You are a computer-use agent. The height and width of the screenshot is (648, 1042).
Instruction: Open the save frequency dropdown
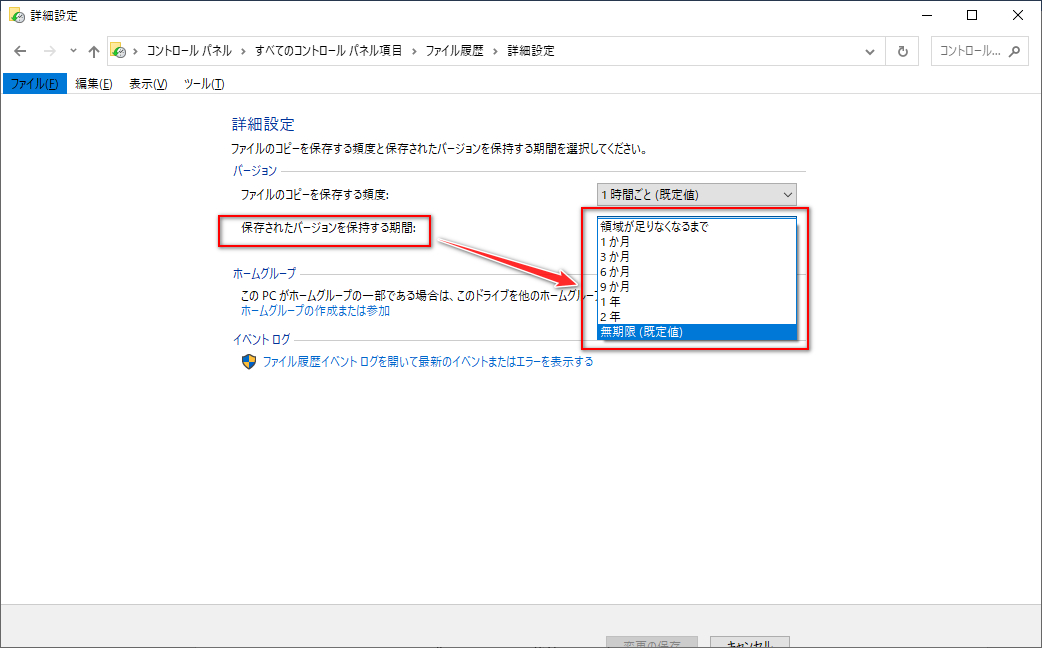(696, 194)
